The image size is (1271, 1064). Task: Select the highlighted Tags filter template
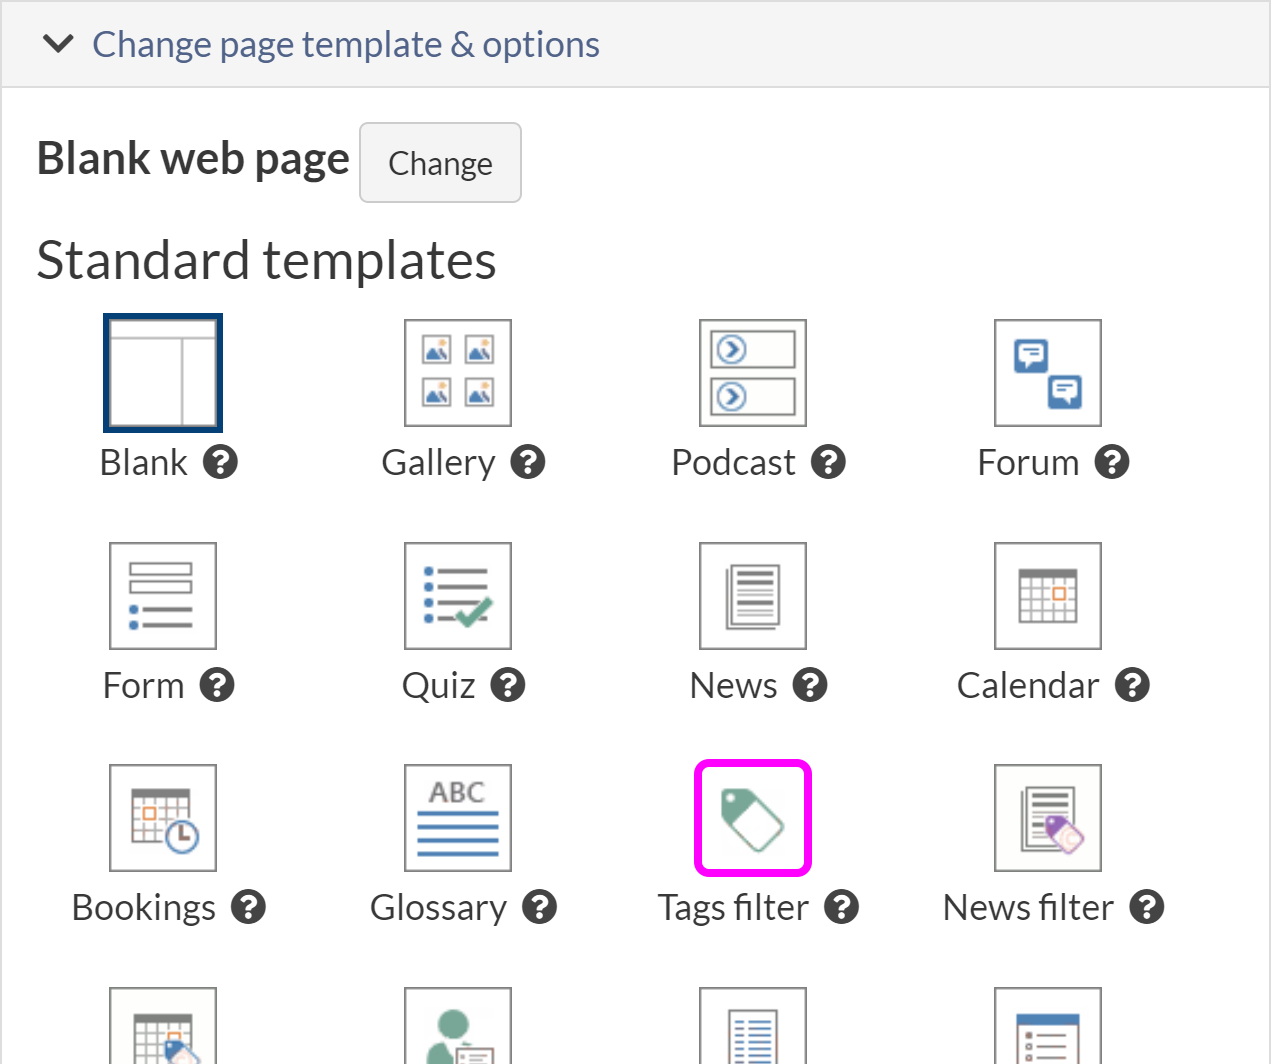pos(752,817)
